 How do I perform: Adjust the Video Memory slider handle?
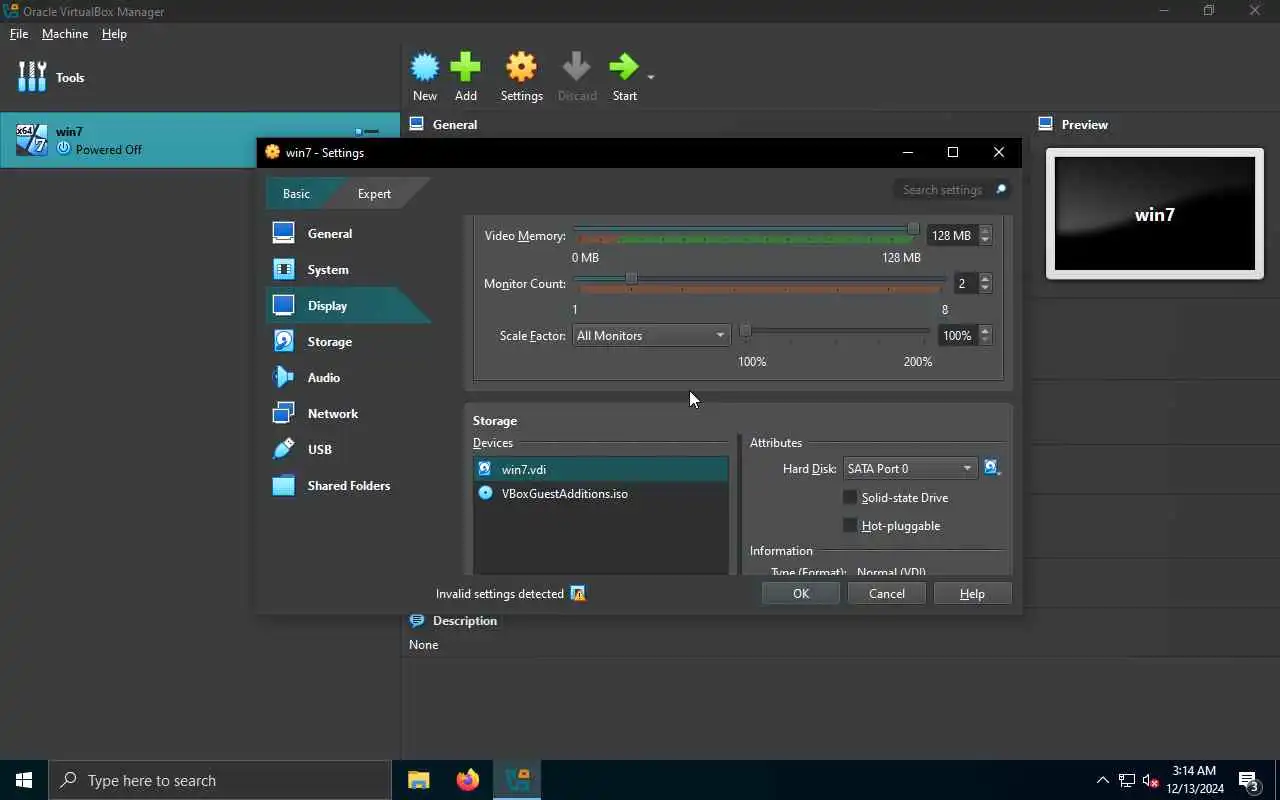(913, 229)
